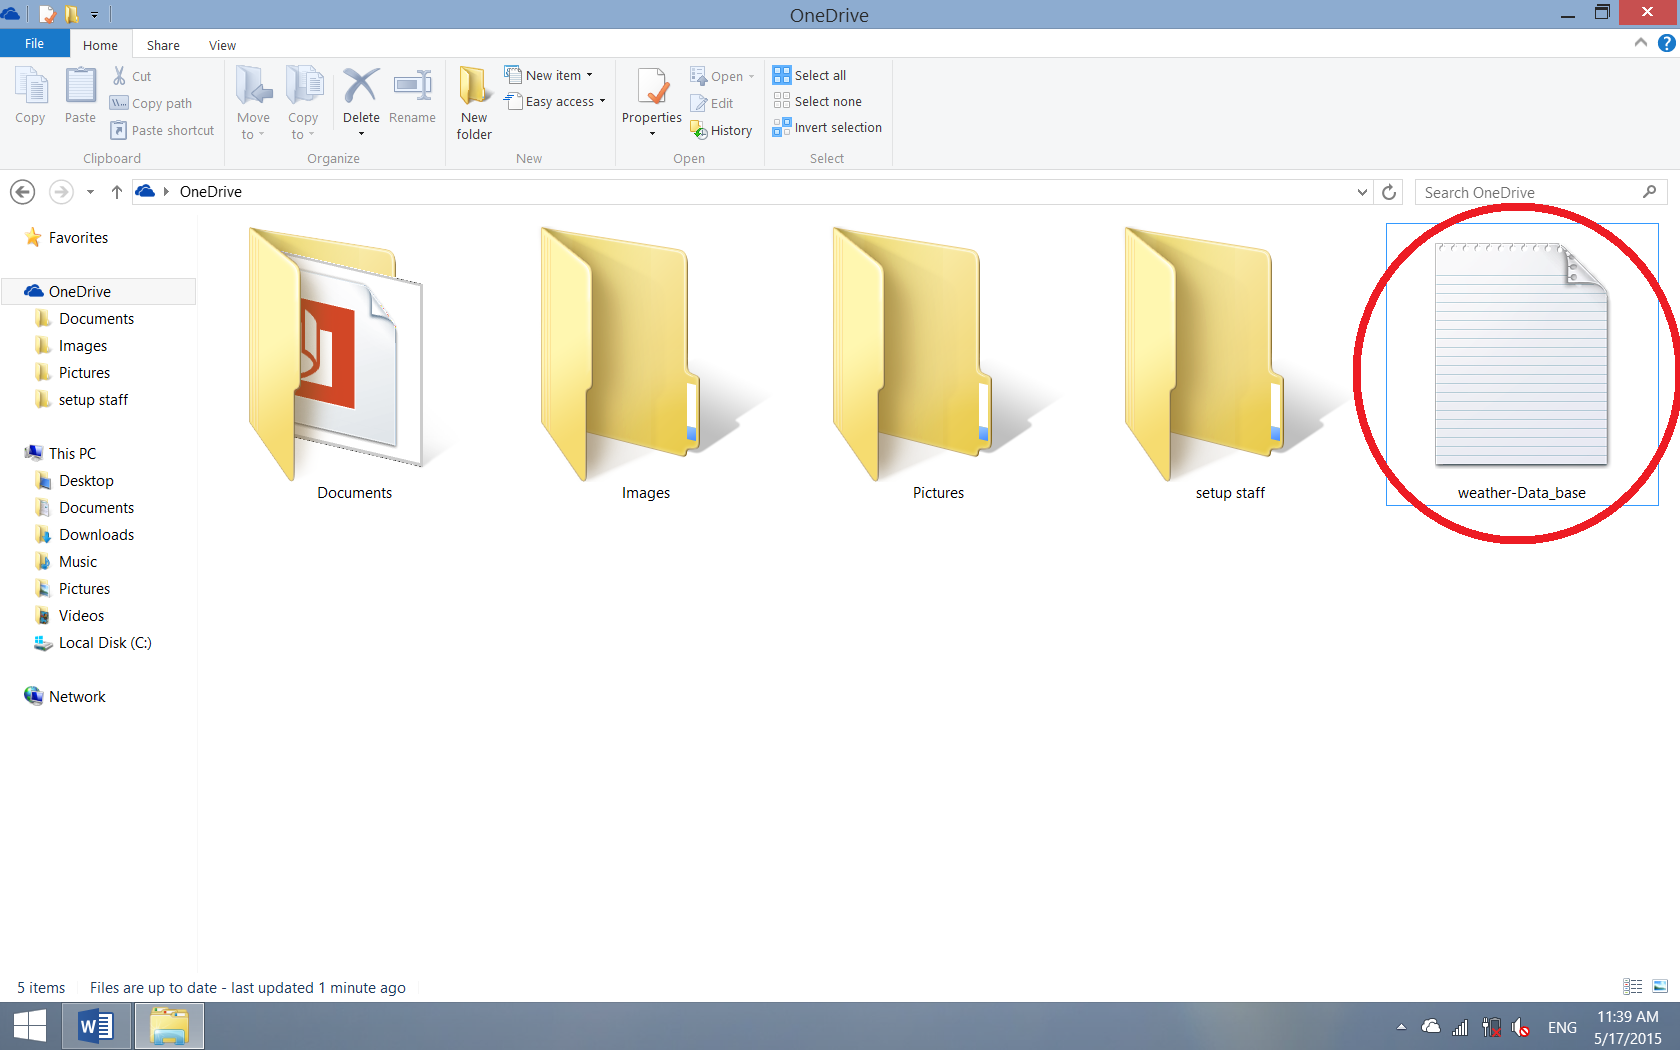Select OneDrive in the navigation pane

pyautogui.click(x=97, y=291)
